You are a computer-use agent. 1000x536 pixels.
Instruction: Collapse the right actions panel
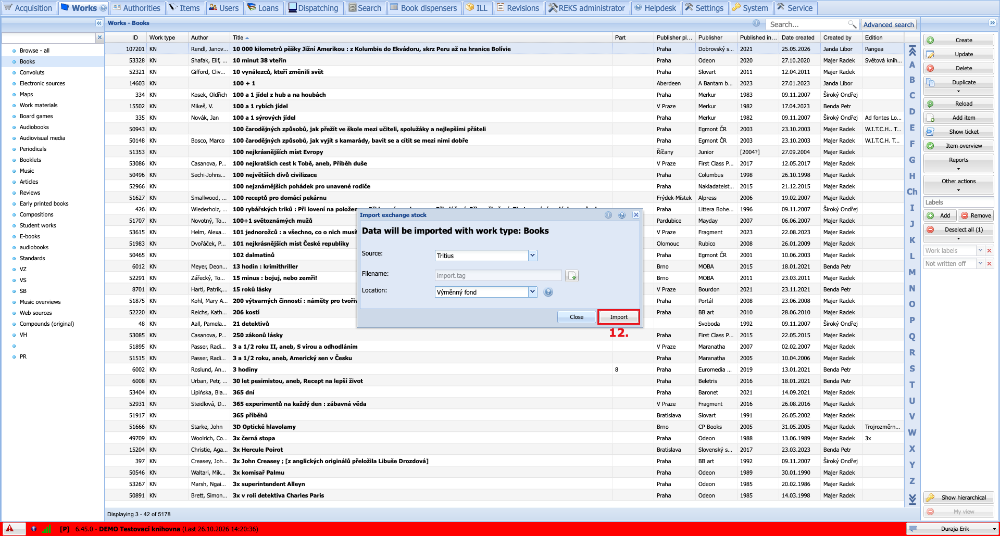pos(990,23)
